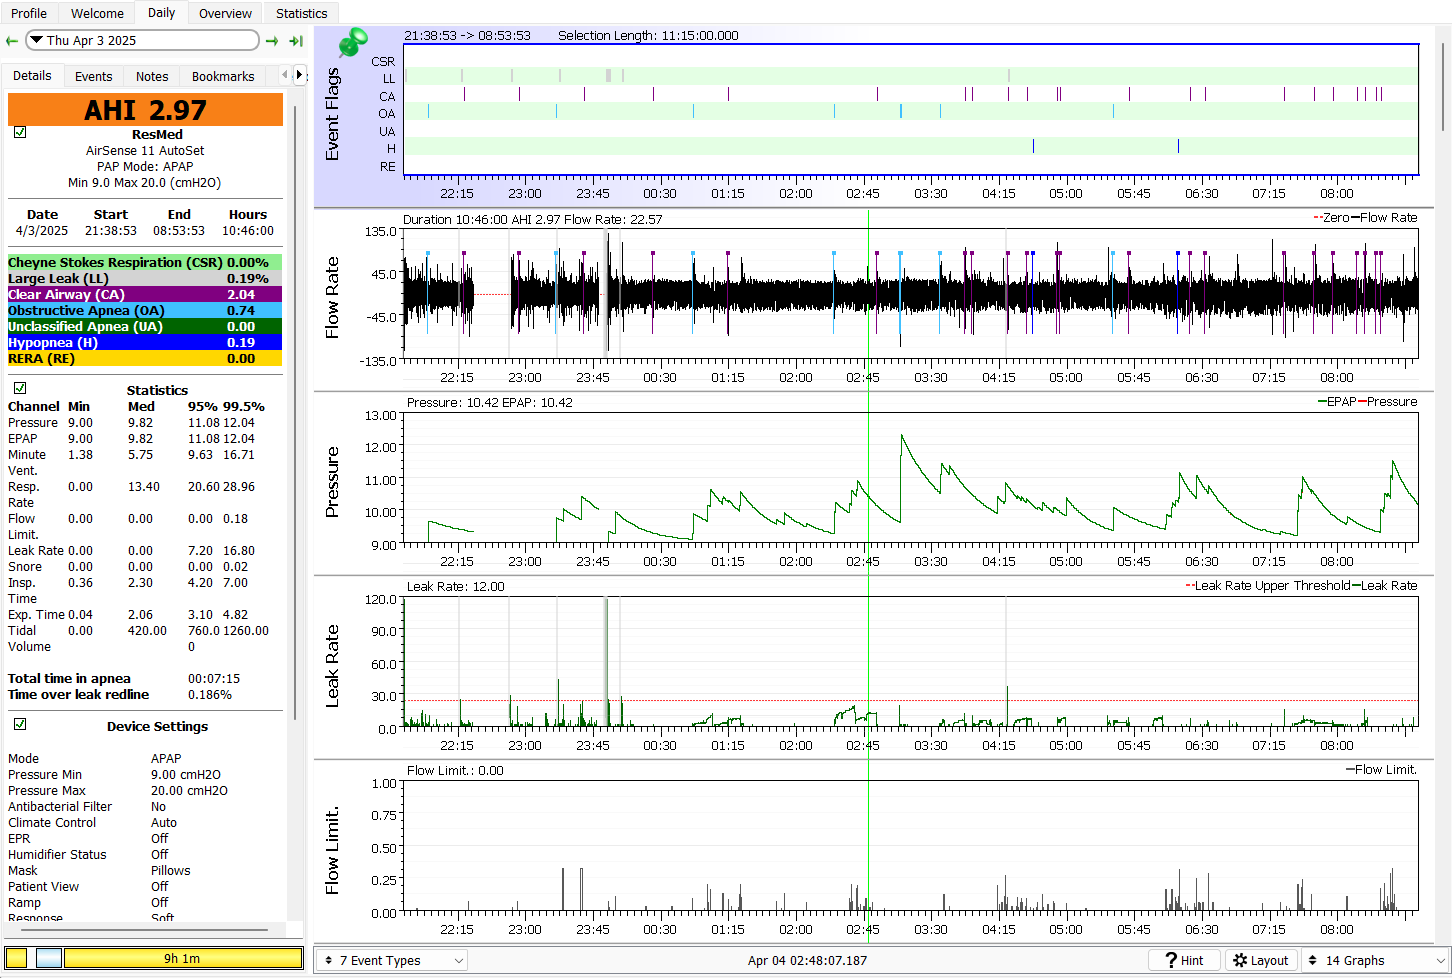Toggle the Device Settings section checkbox
Viewport: 1452px width, 978px height.
tap(20, 724)
